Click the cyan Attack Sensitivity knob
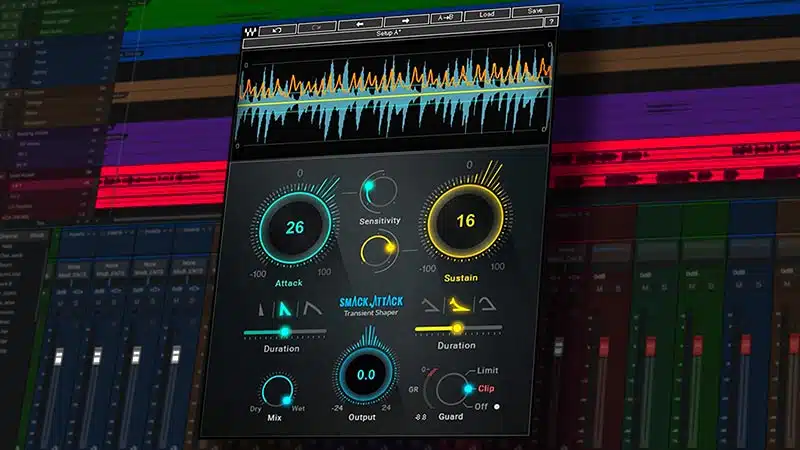 point(379,192)
